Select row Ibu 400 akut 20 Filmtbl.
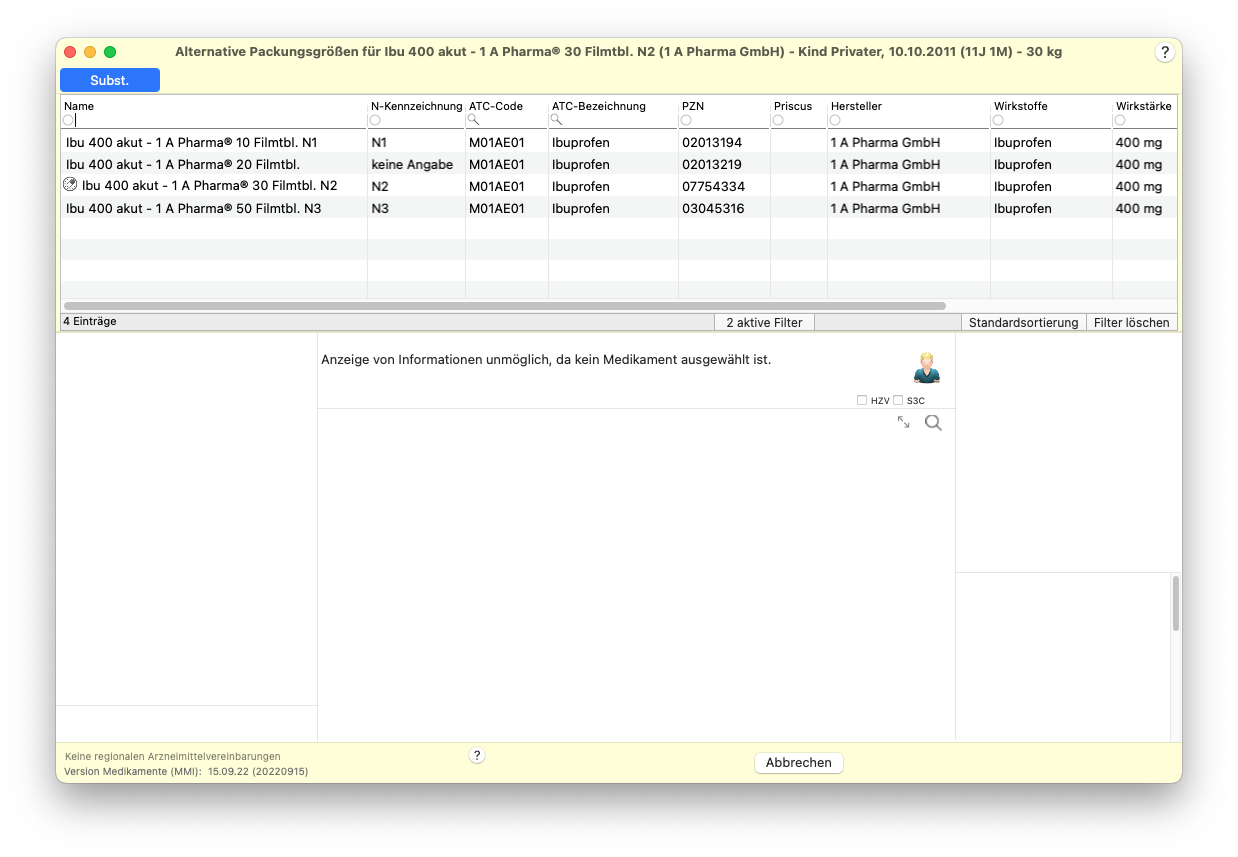 618,164
